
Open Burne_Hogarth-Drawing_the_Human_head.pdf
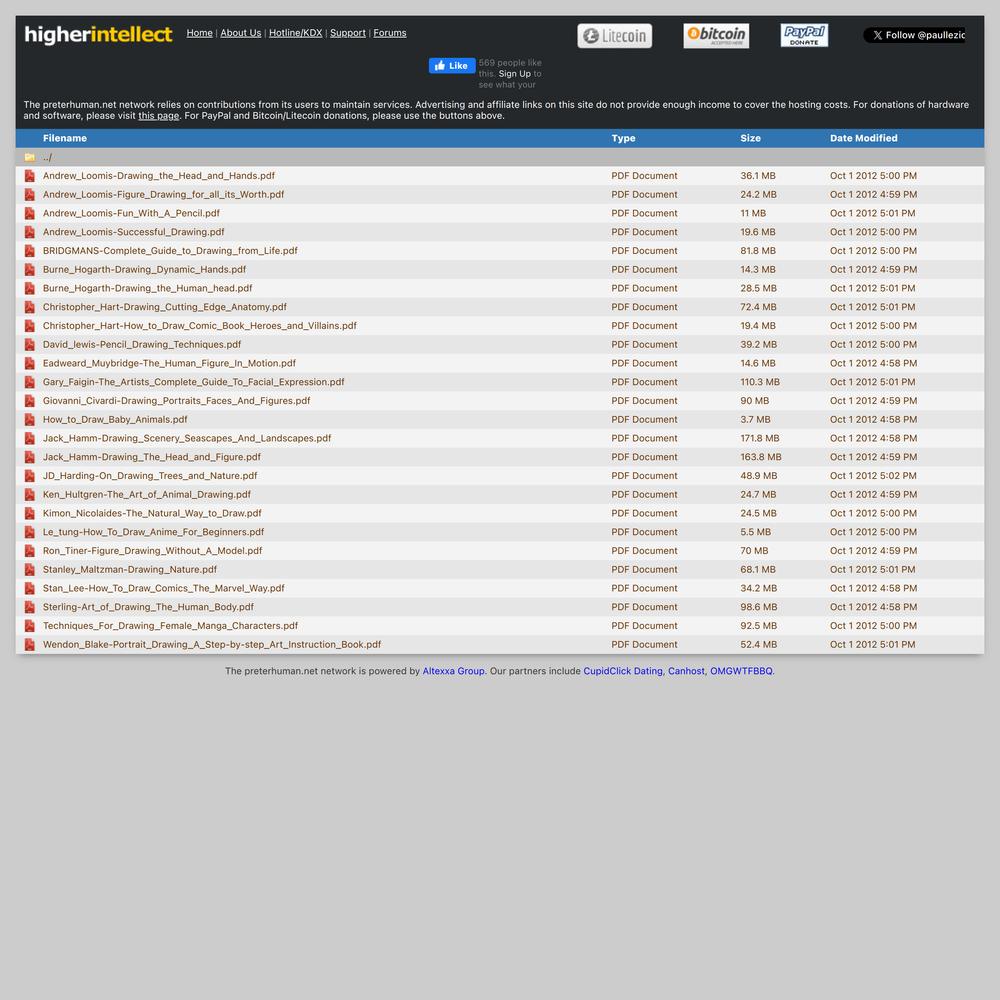coord(147,288)
